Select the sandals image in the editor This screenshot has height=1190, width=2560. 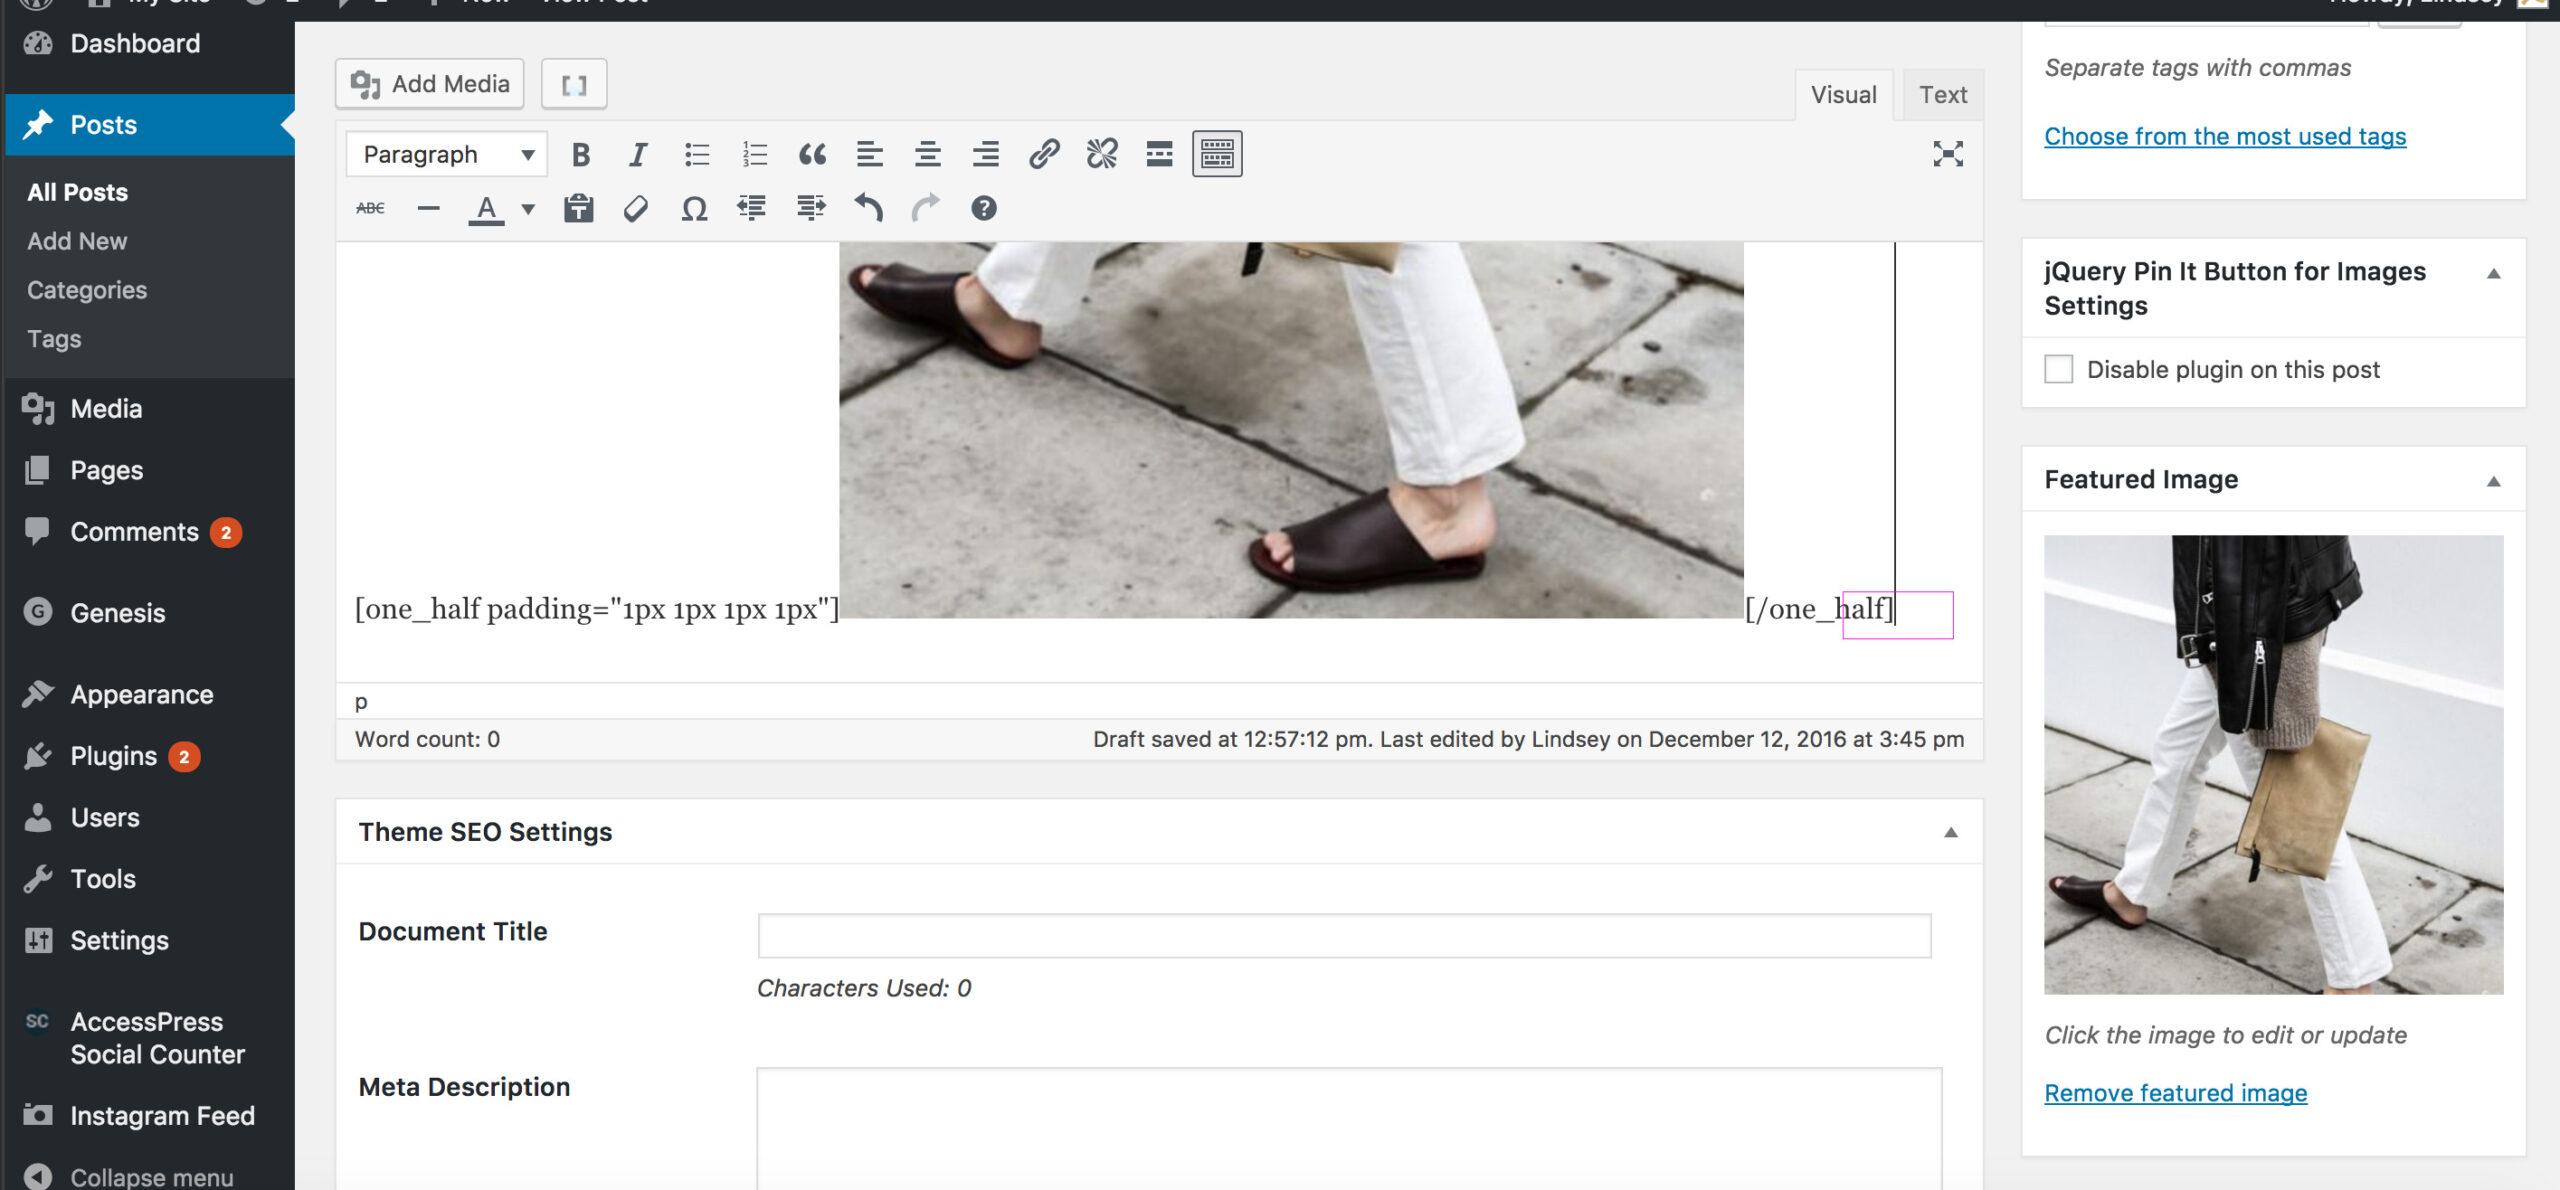pyautogui.click(x=1291, y=430)
